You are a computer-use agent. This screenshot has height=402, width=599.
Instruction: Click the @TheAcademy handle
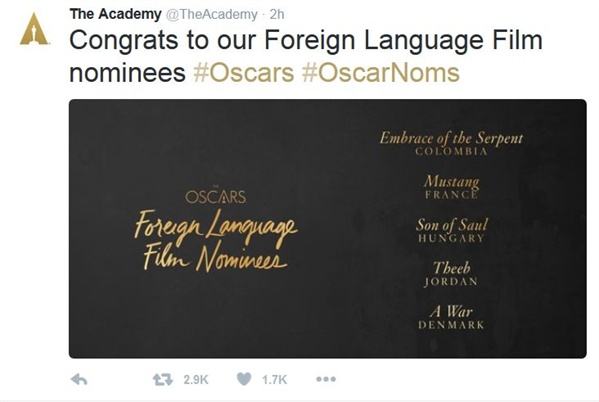tap(211, 15)
